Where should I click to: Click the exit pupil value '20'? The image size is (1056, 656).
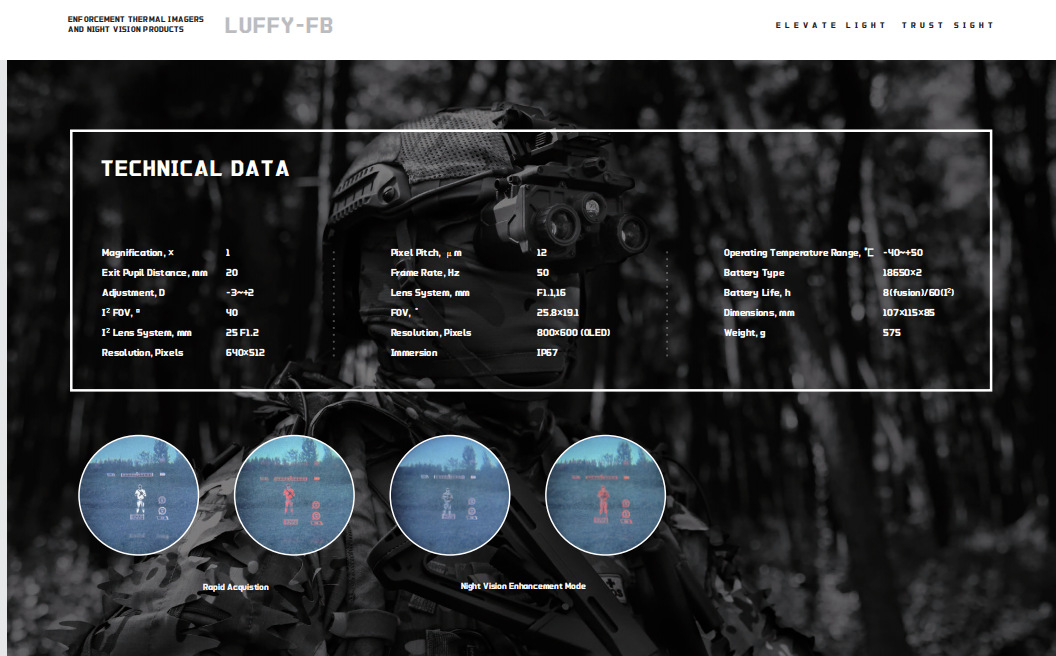232,273
